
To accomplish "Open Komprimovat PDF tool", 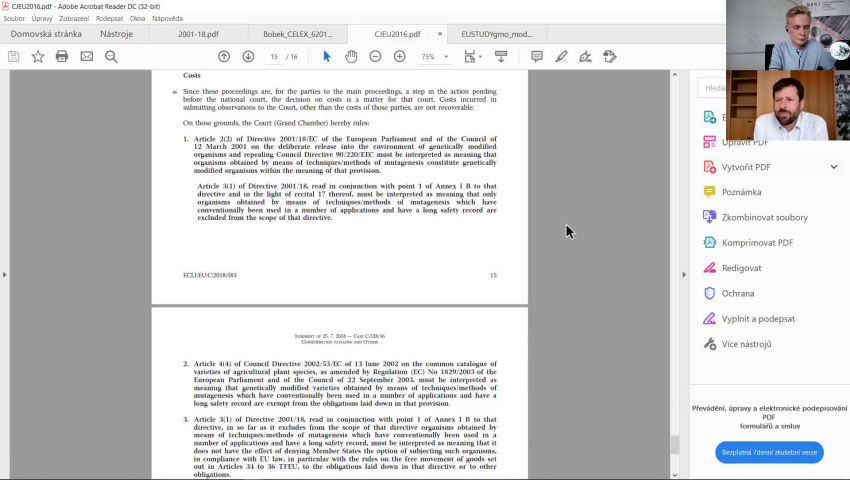I will (x=757, y=242).
